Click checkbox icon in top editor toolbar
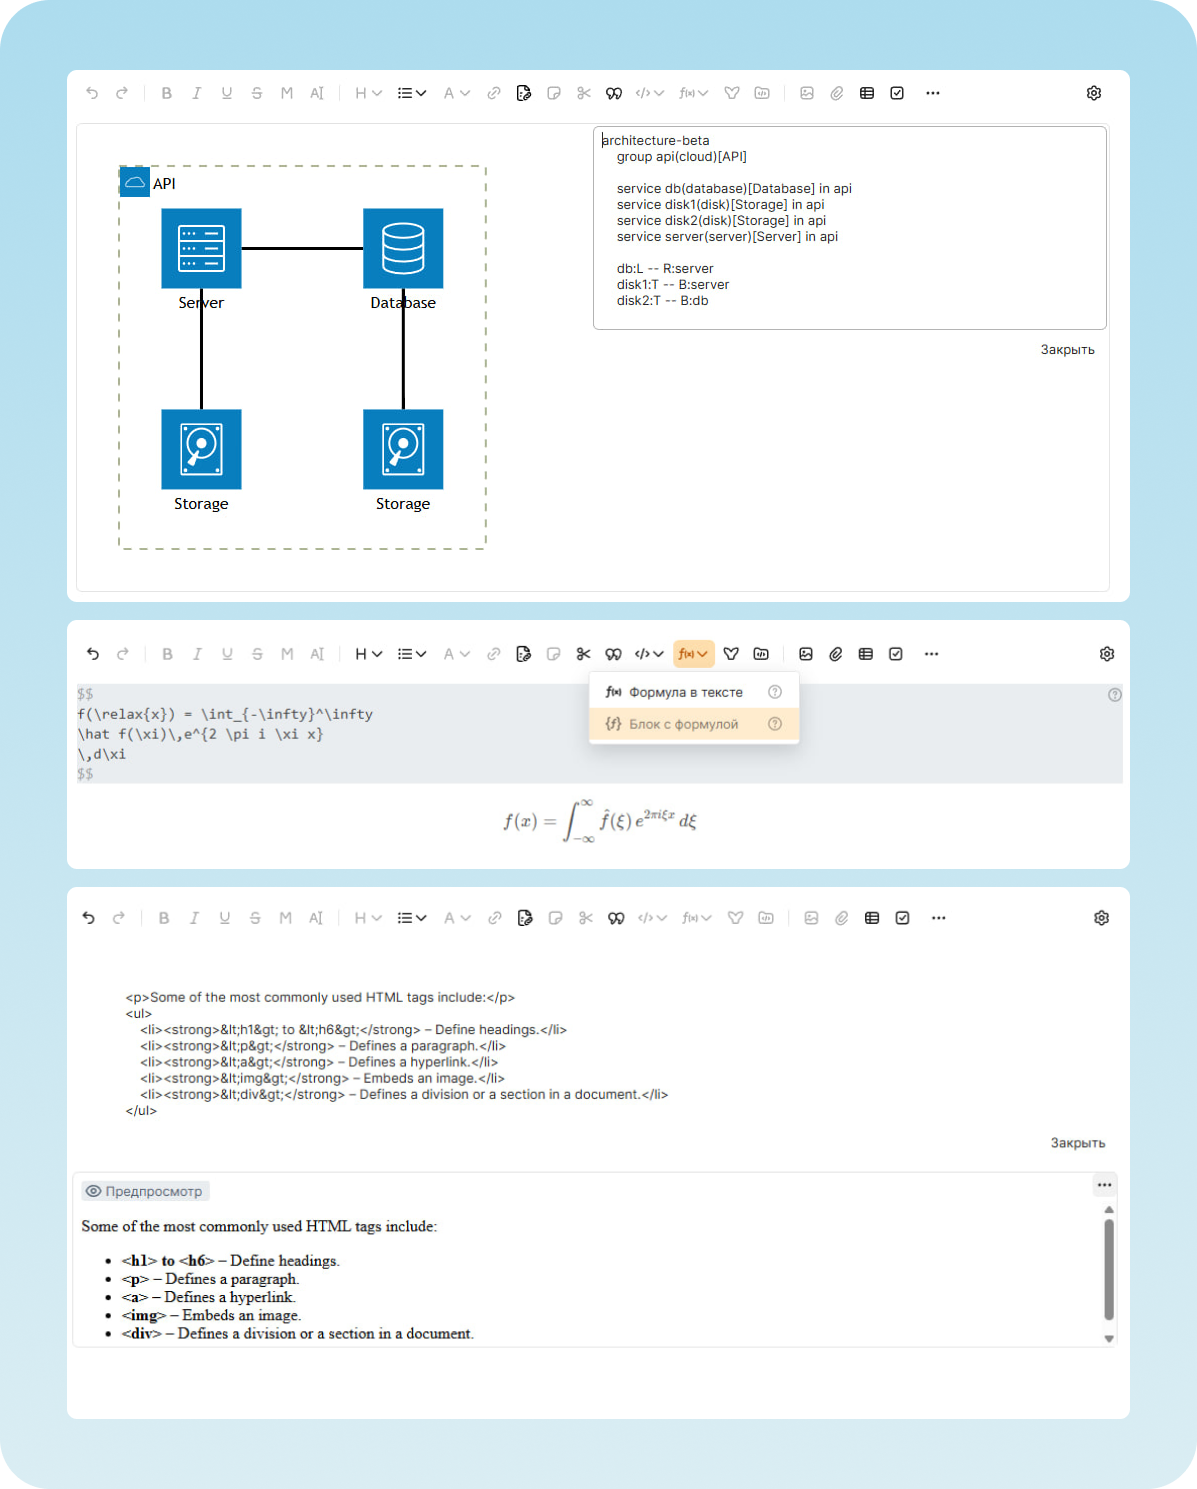 click(897, 93)
